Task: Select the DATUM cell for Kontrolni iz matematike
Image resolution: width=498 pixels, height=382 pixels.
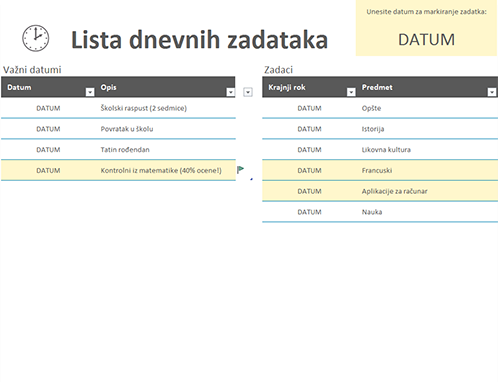Action: pos(48,170)
